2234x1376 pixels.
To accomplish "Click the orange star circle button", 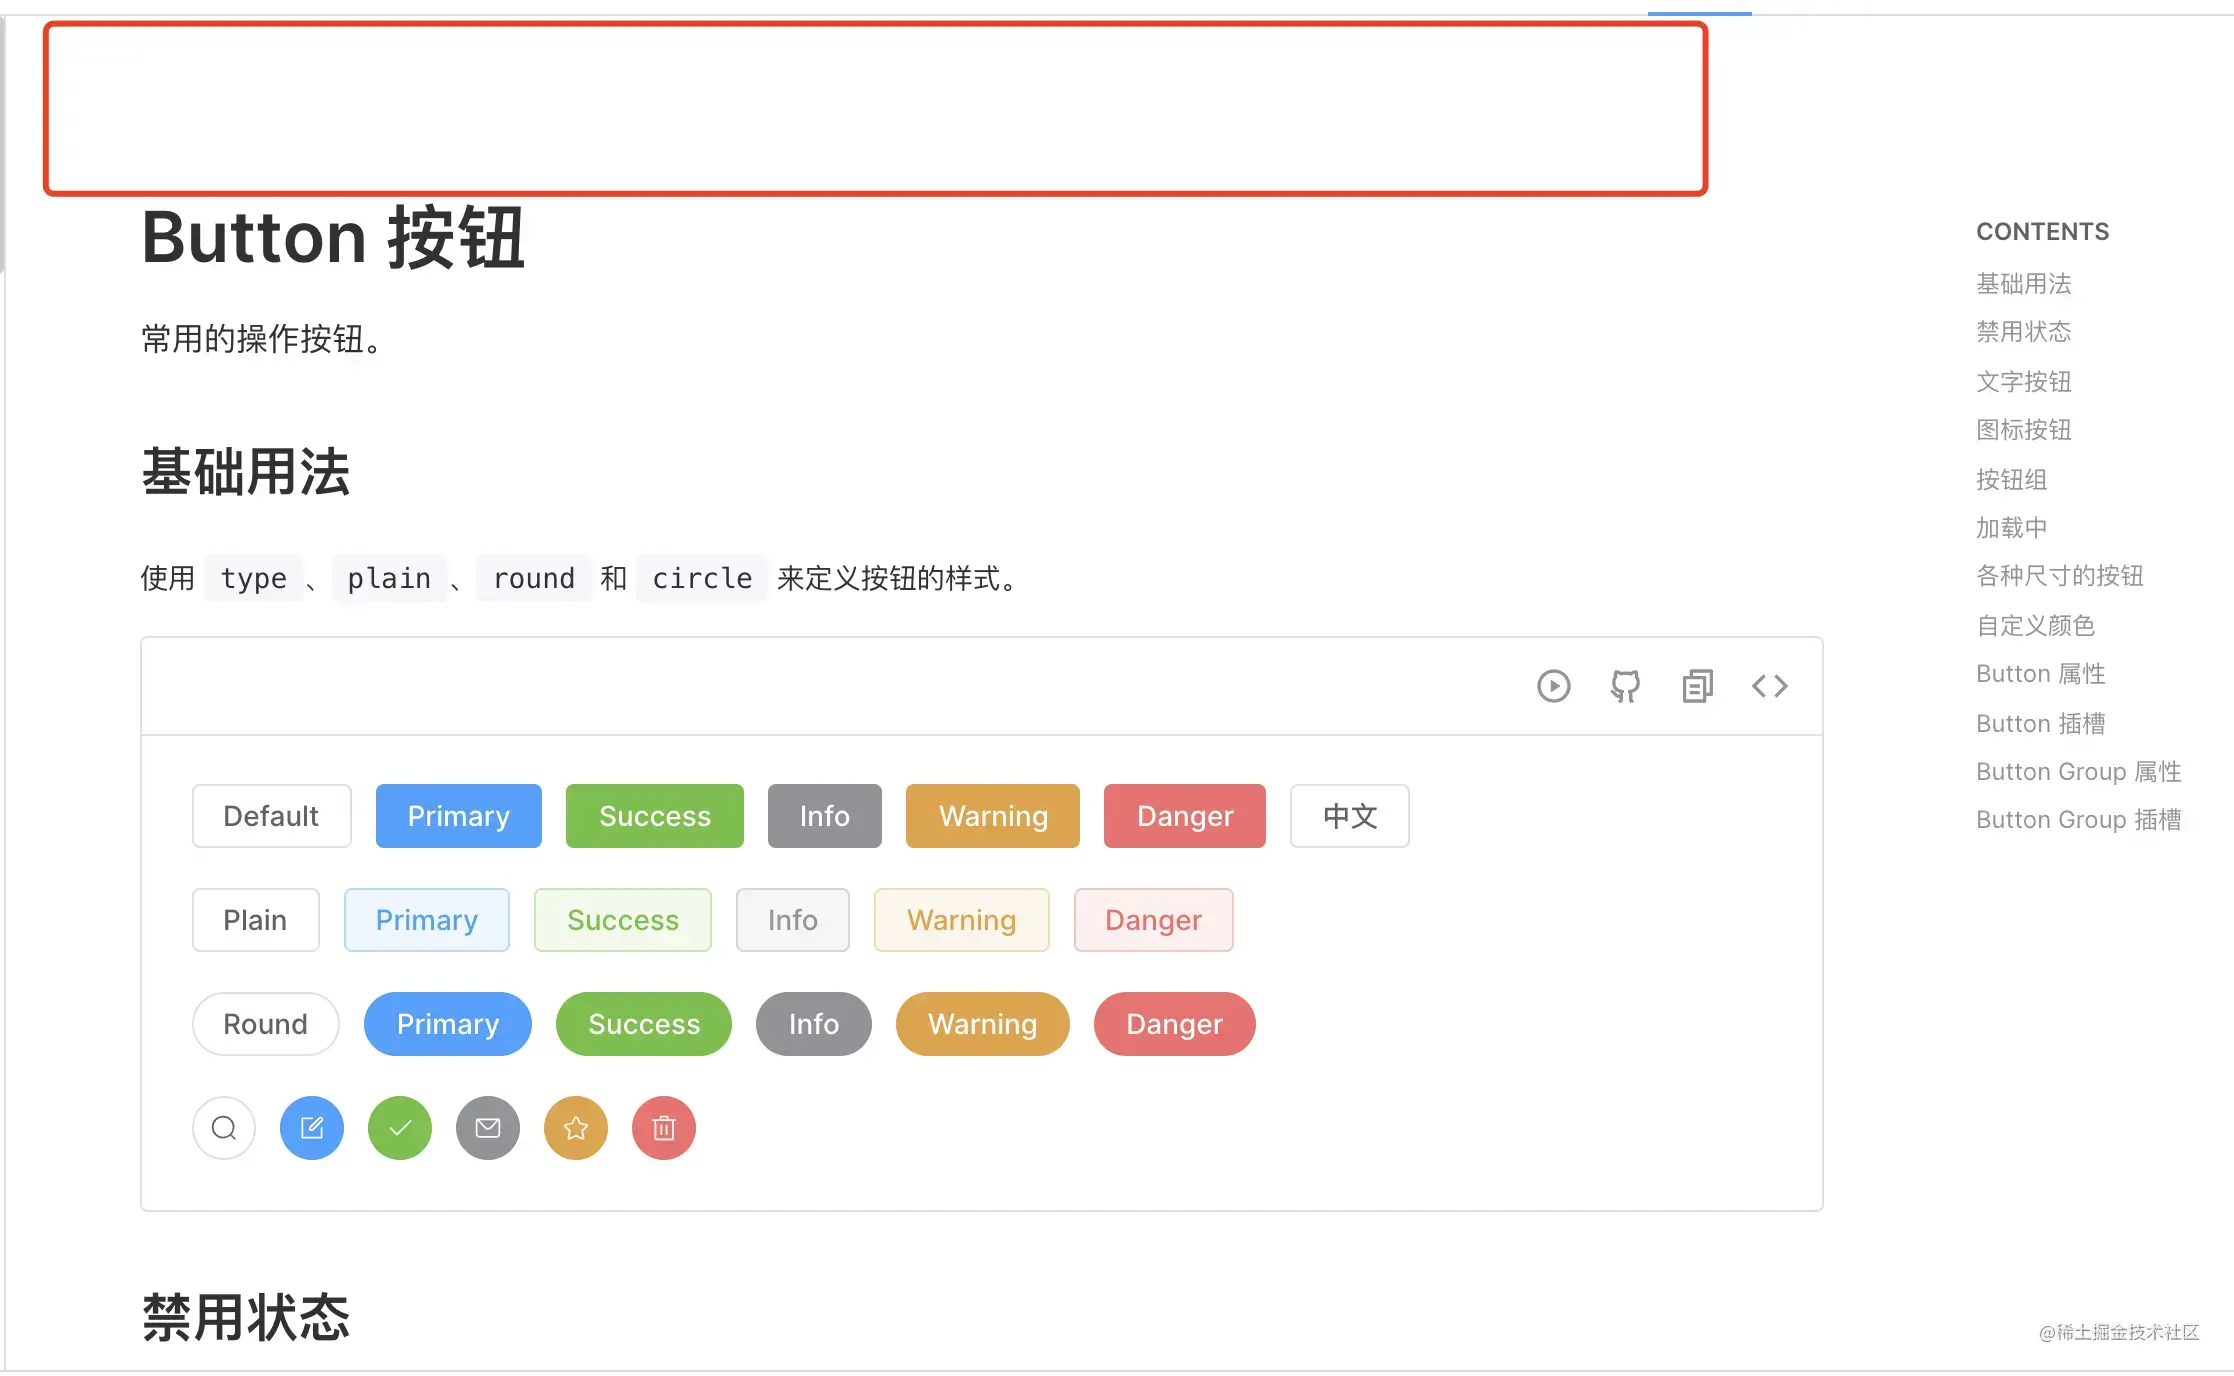I will (576, 1128).
